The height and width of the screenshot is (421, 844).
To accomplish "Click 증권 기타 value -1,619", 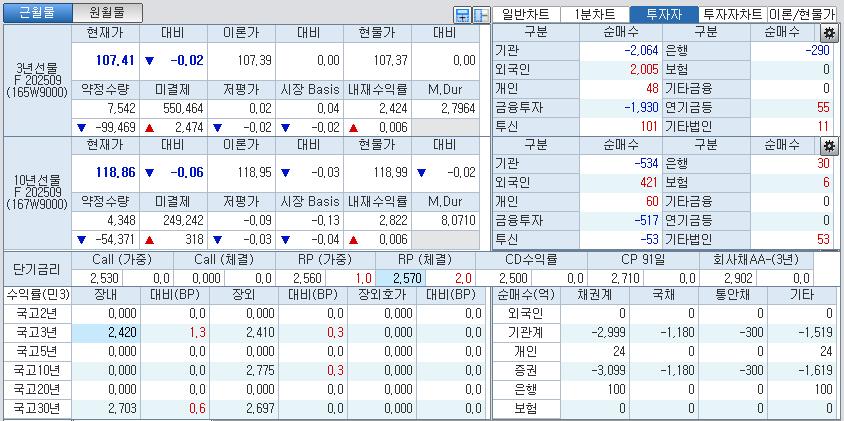I will coord(815,370).
